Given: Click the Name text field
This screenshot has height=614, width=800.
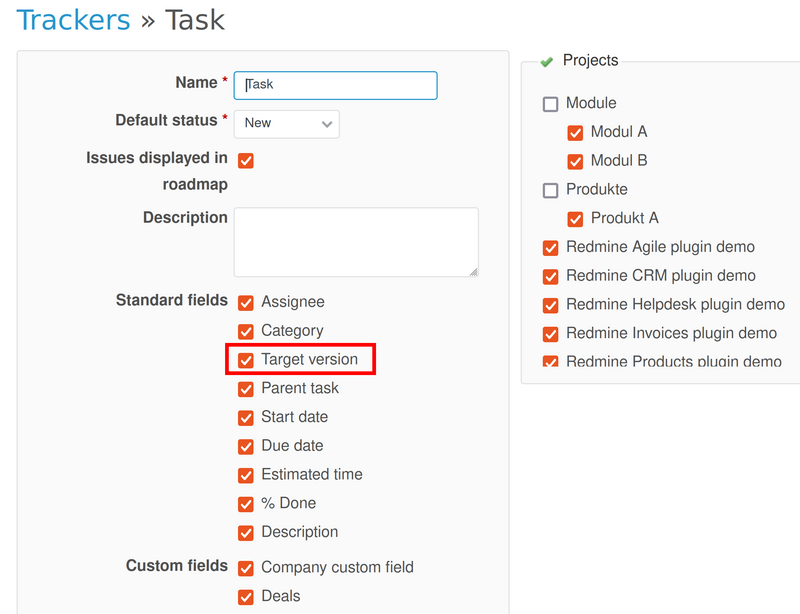Looking at the screenshot, I should click(335, 85).
